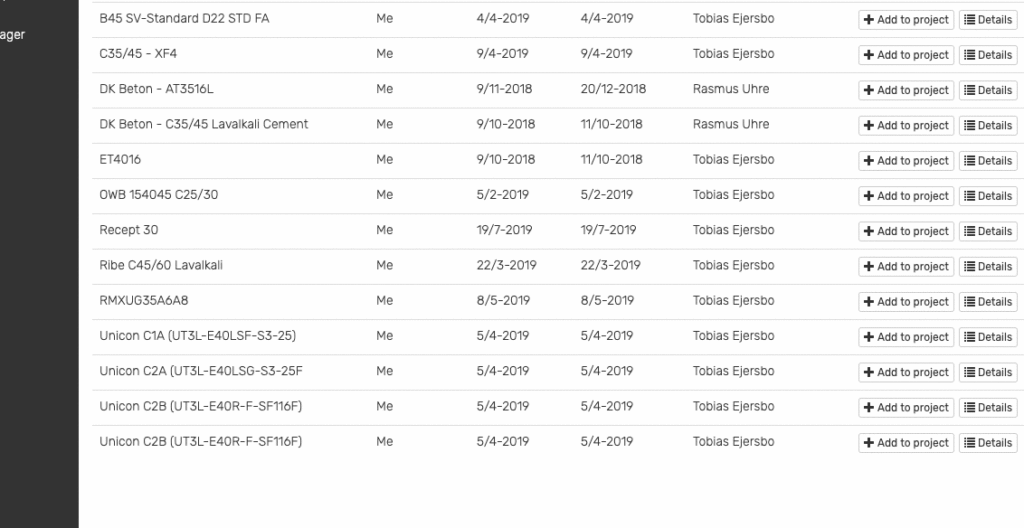Open Details for C35/45 - XF4
Image resolution: width=1024 pixels, height=528 pixels.
pyautogui.click(x=987, y=55)
